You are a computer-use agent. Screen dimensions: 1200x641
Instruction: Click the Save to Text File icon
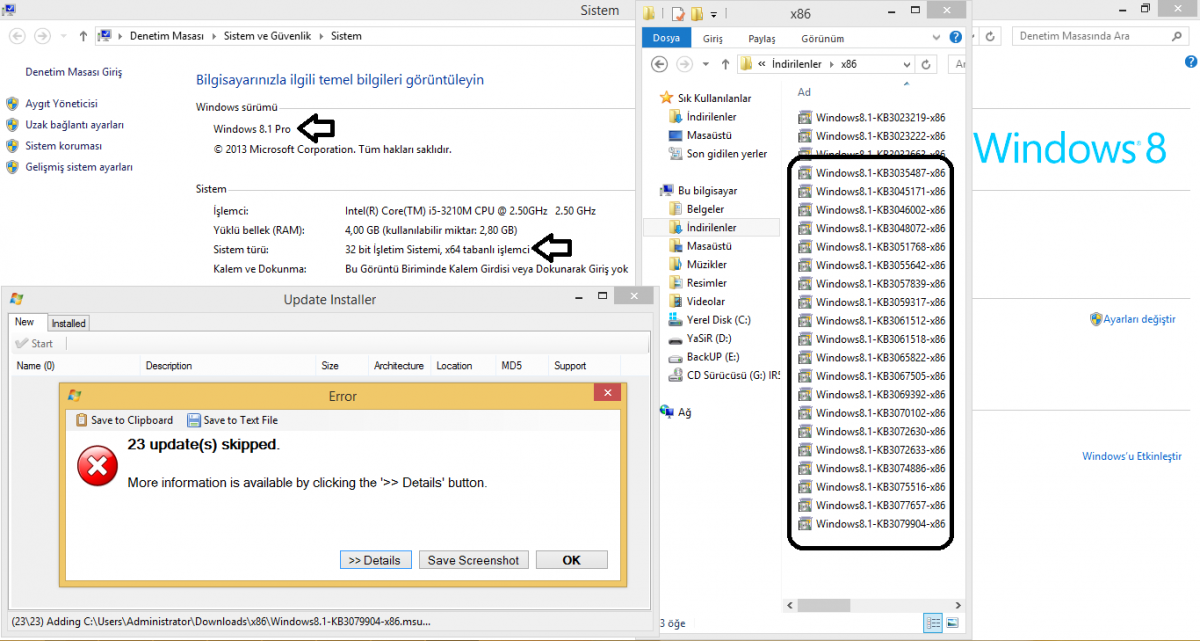194,420
